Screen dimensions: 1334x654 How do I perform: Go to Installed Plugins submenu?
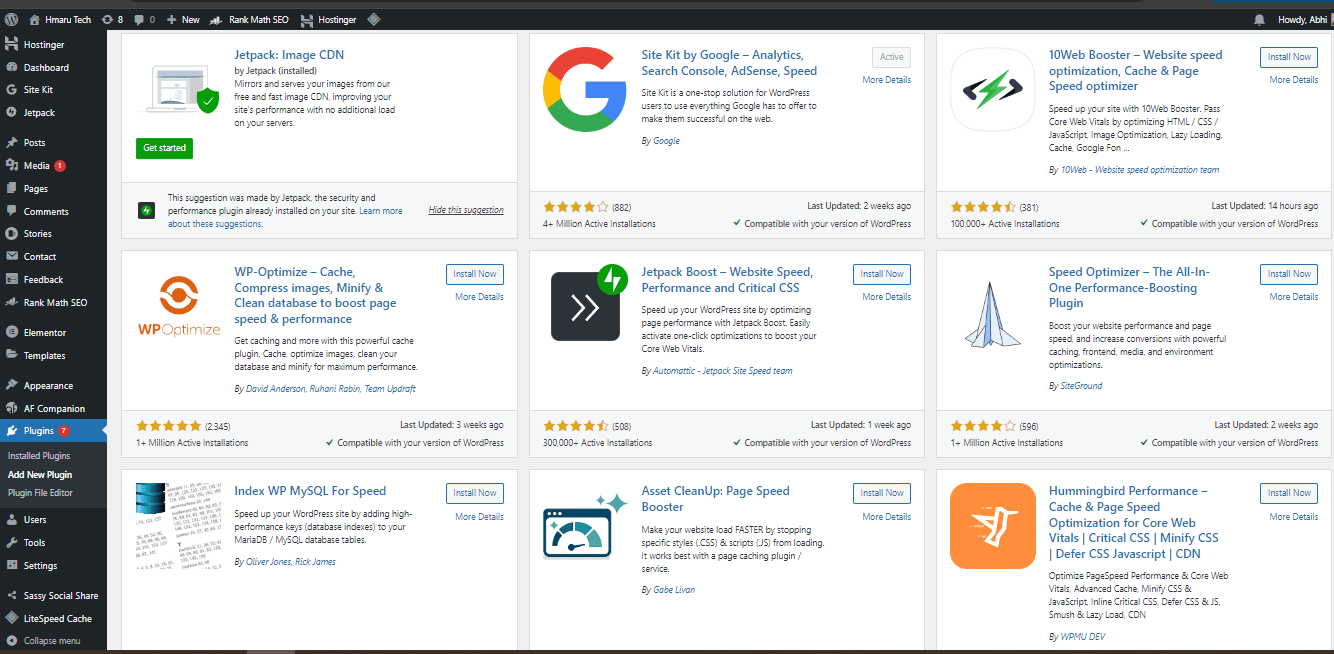(39, 456)
